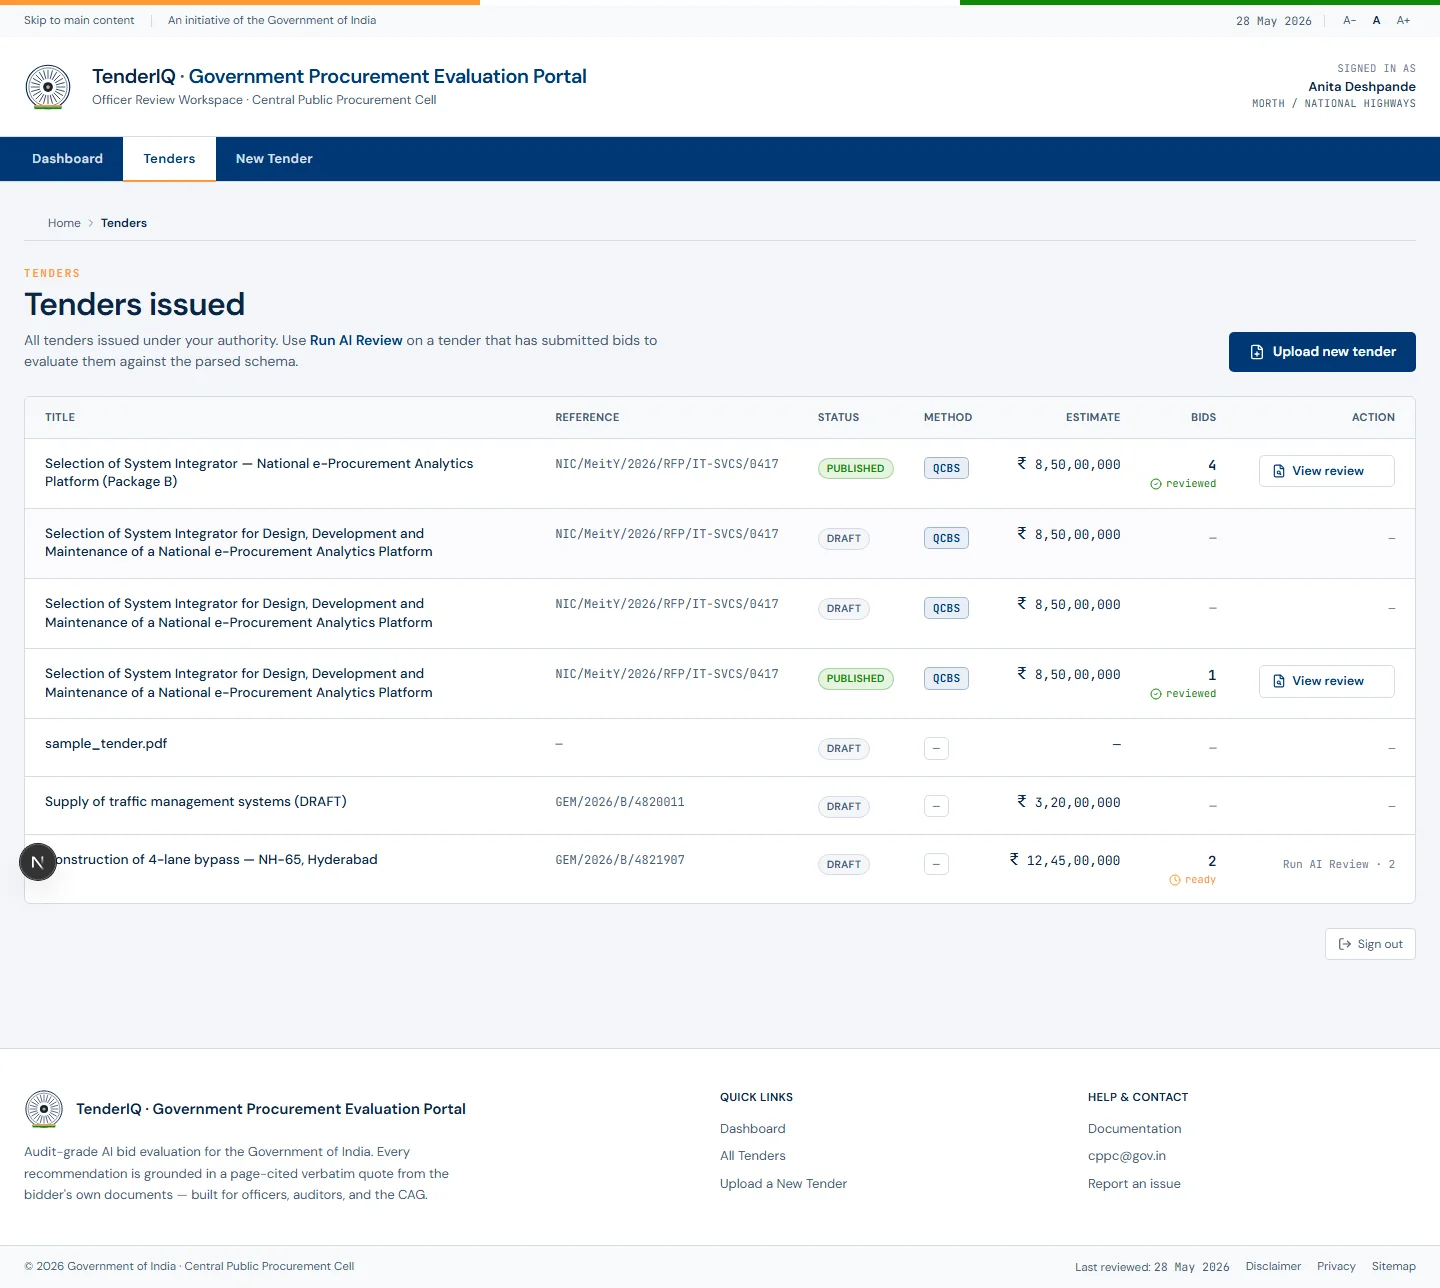Click the round N avatar badge
This screenshot has width=1440, height=1288.
(x=38, y=862)
